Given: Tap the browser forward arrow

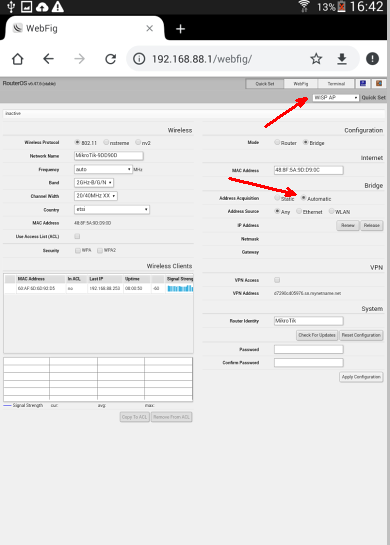Looking at the screenshot, I should 80,59.
